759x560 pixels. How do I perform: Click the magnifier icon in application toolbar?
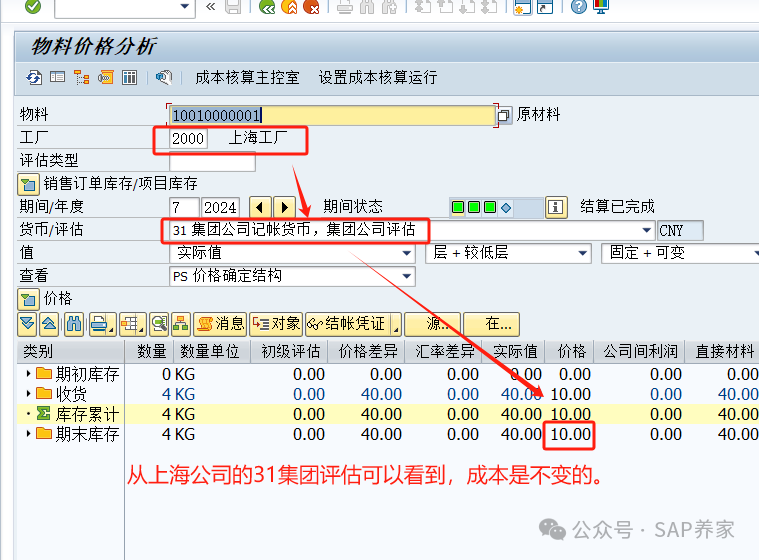coord(164,77)
